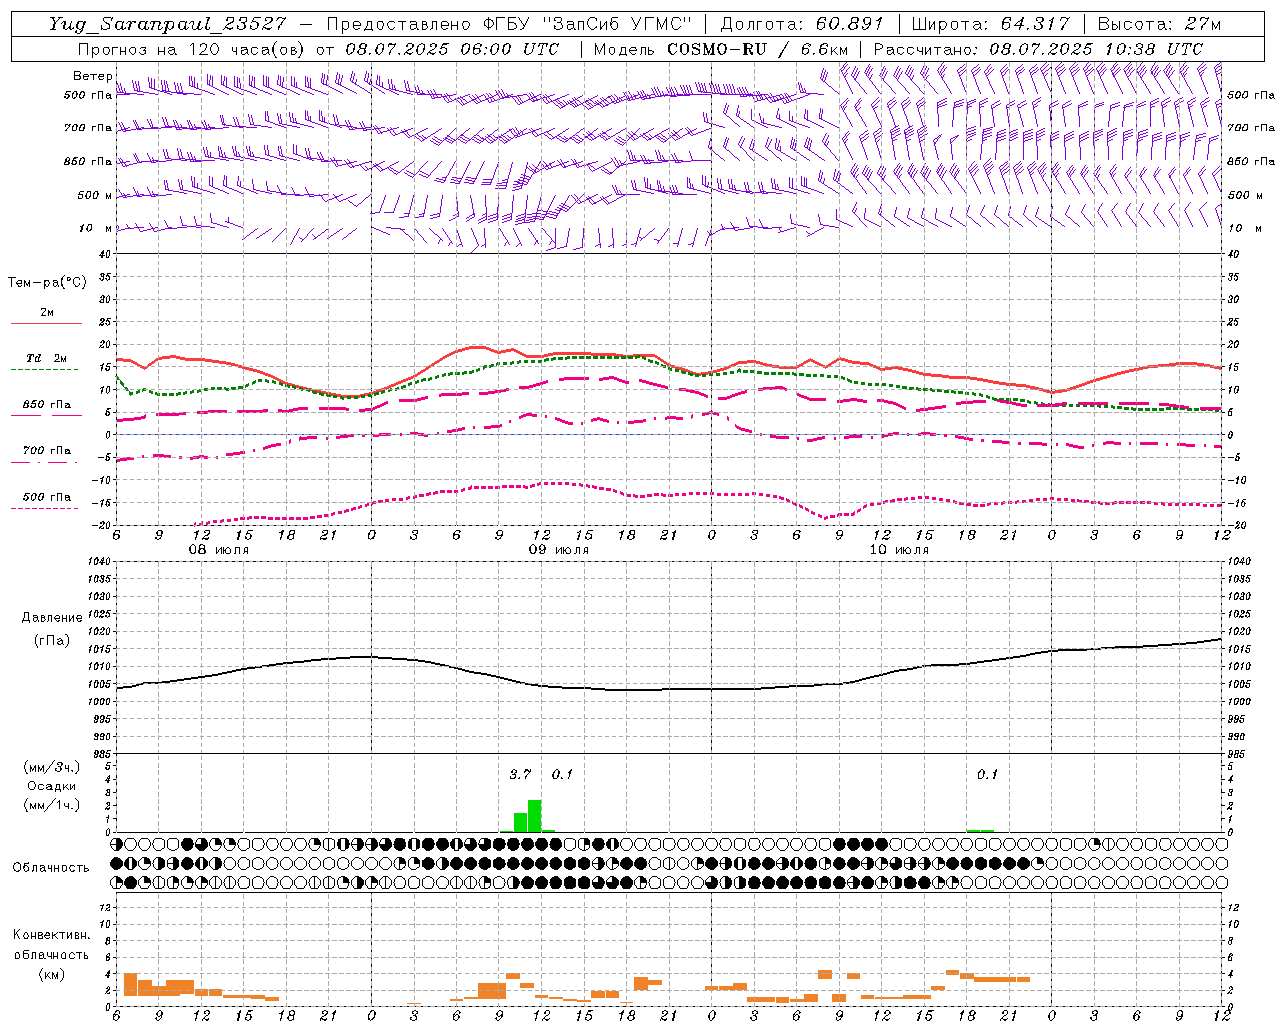Click the Долгота: 60.891 header field
The image size is (1280, 1024).
pyautogui.click(x=802, y=24)
